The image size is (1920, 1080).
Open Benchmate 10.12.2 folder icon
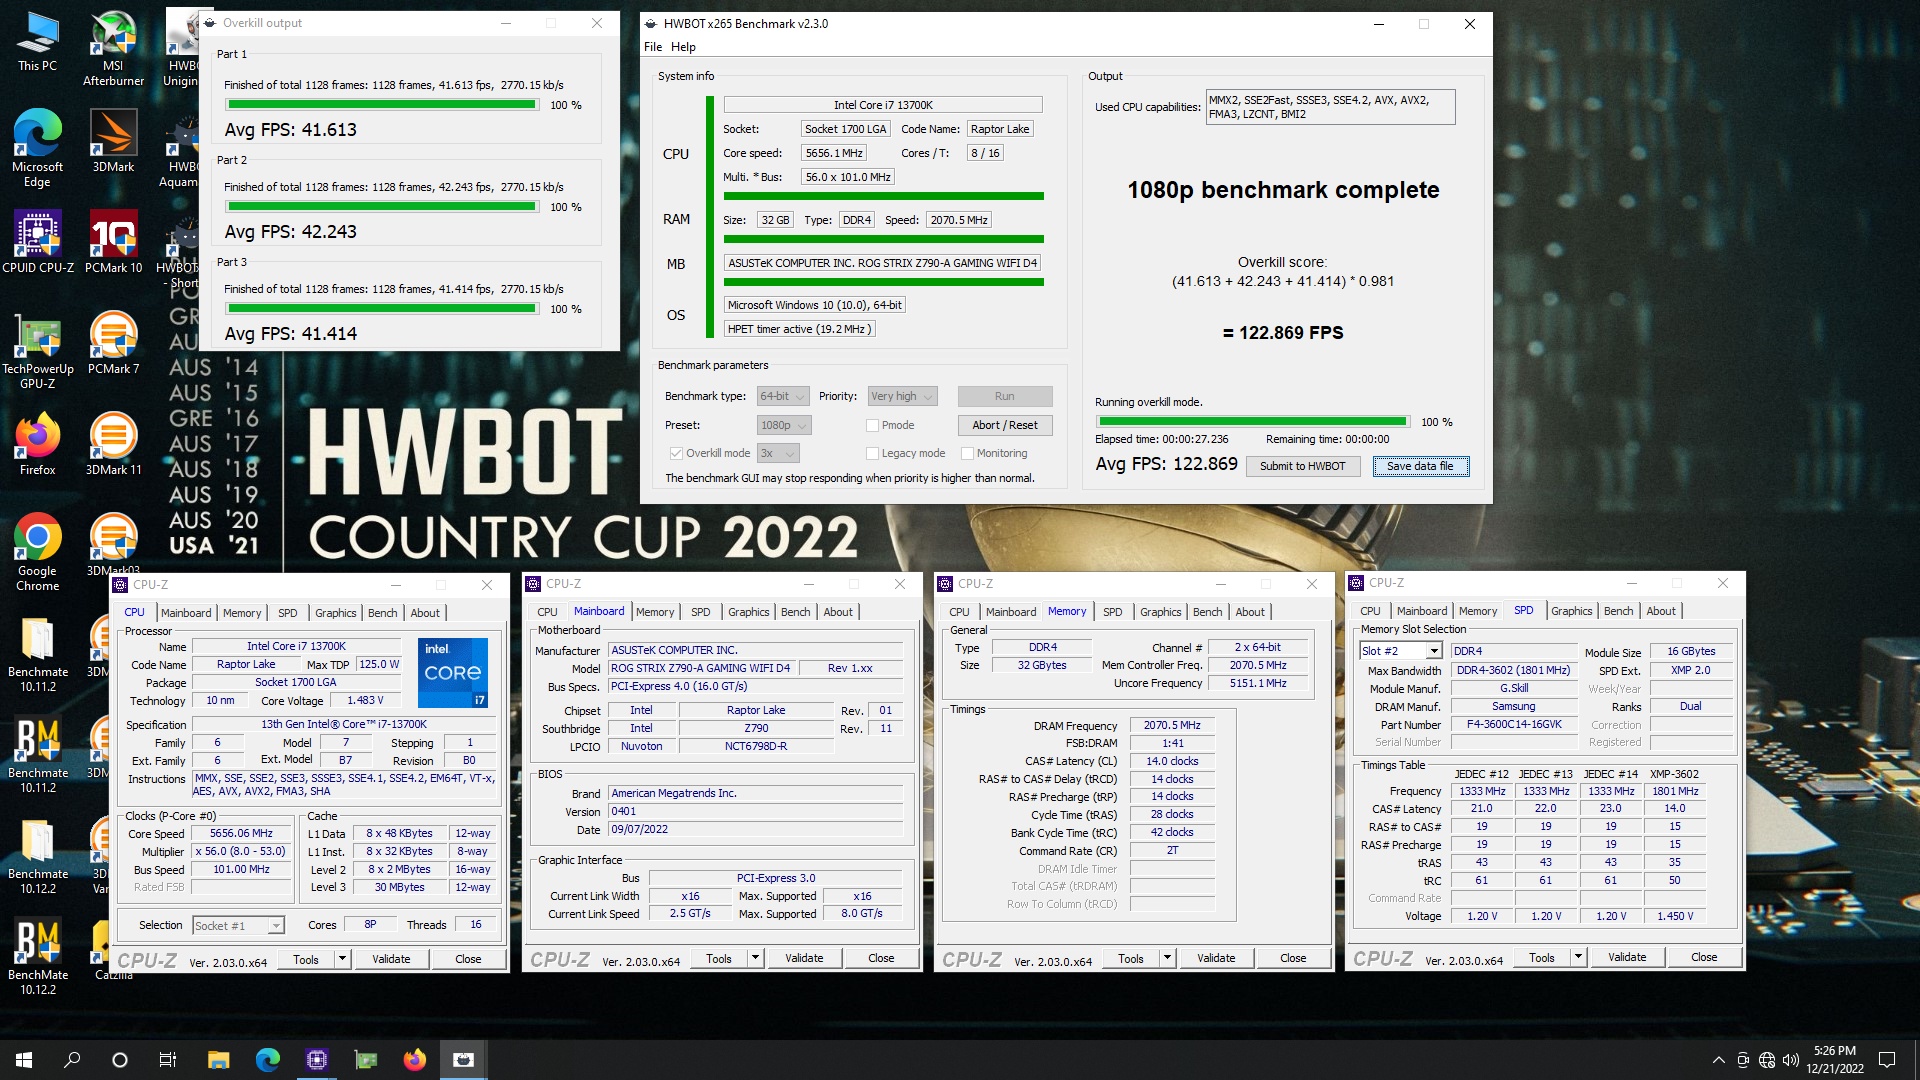click(38, 856)
